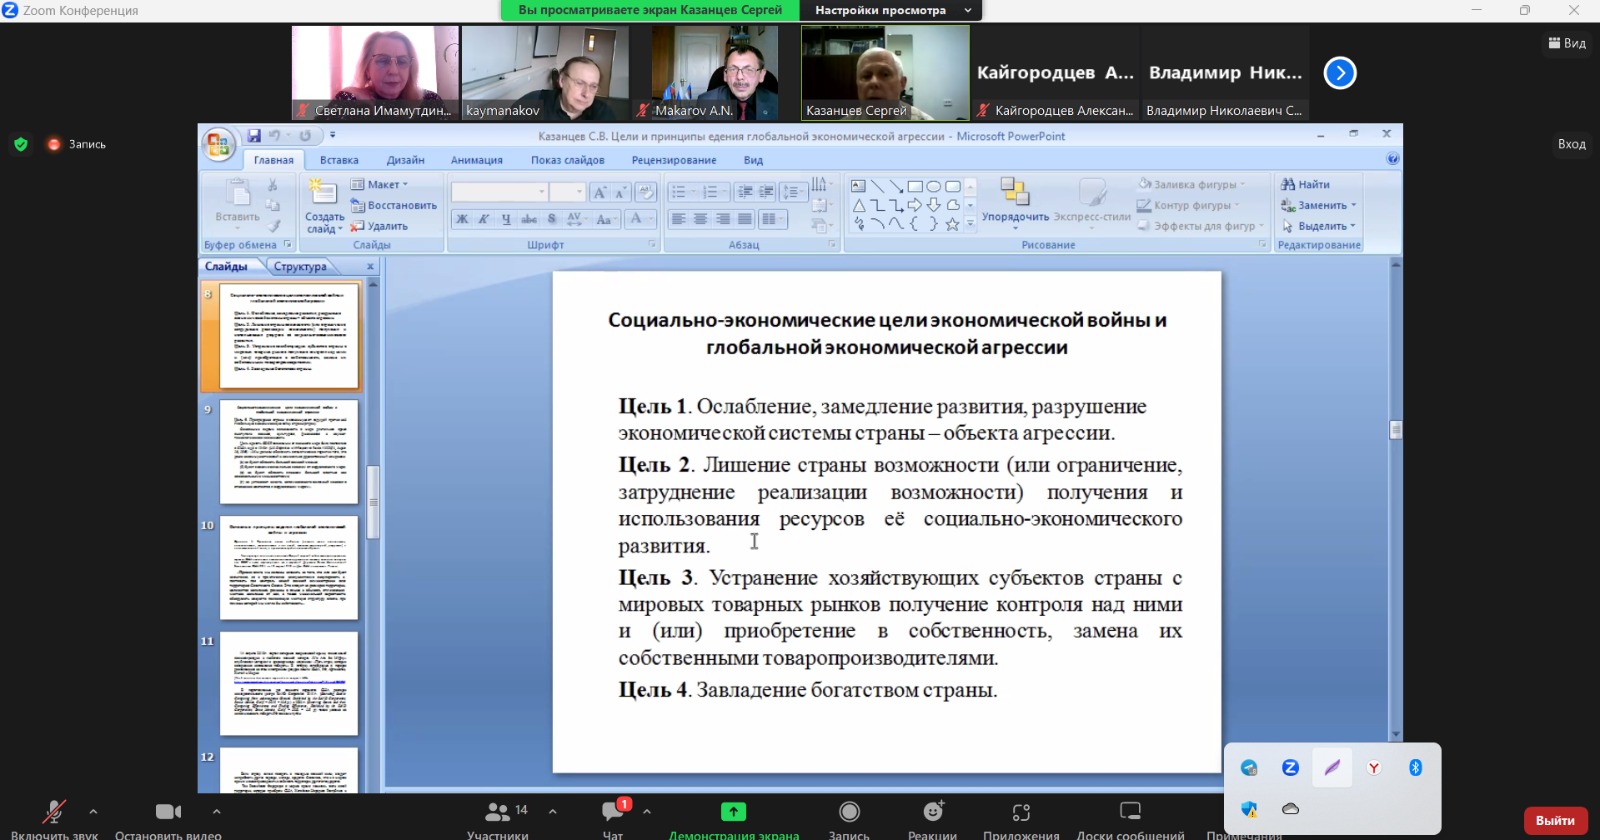Screen dimensions: 1600x840
Task: Click the red Выйти button
Action: [x=1554, y=820]
